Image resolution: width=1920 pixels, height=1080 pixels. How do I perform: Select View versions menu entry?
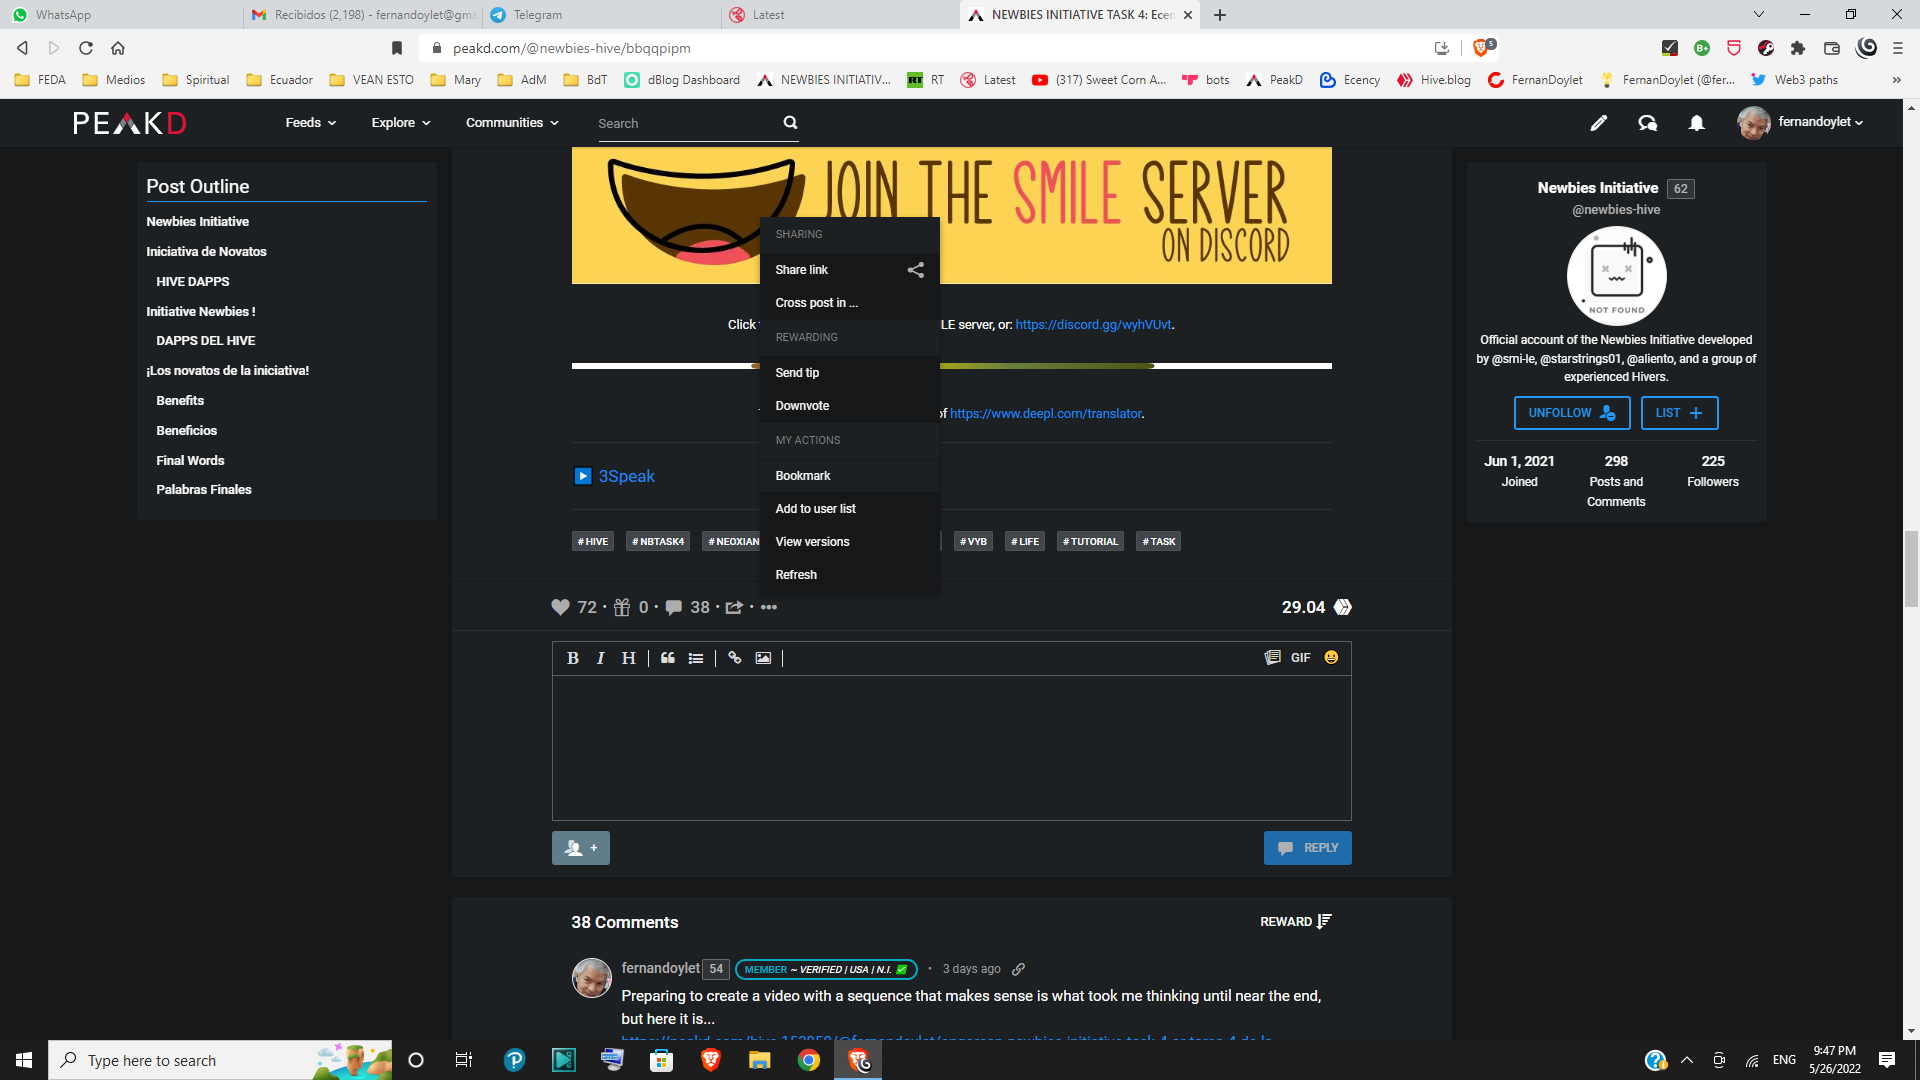pos(849,542)
